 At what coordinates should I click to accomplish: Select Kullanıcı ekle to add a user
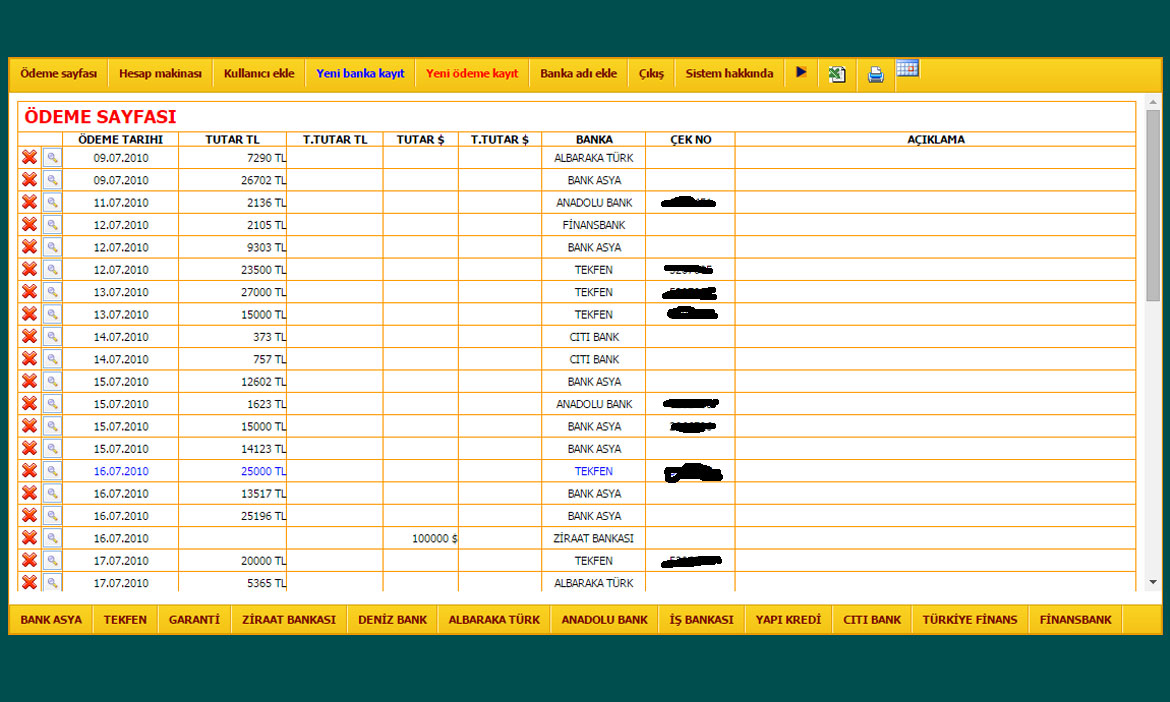click(259, 73)
